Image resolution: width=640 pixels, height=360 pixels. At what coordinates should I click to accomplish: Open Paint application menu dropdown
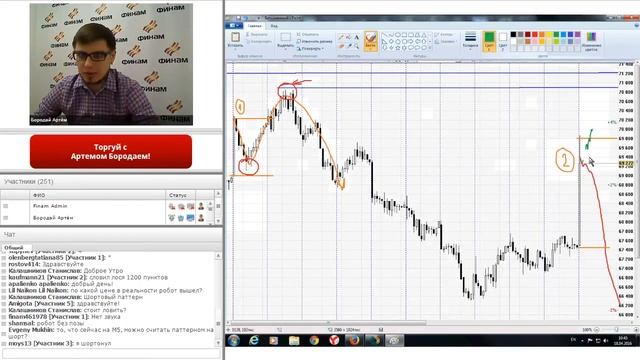(233, 26)
